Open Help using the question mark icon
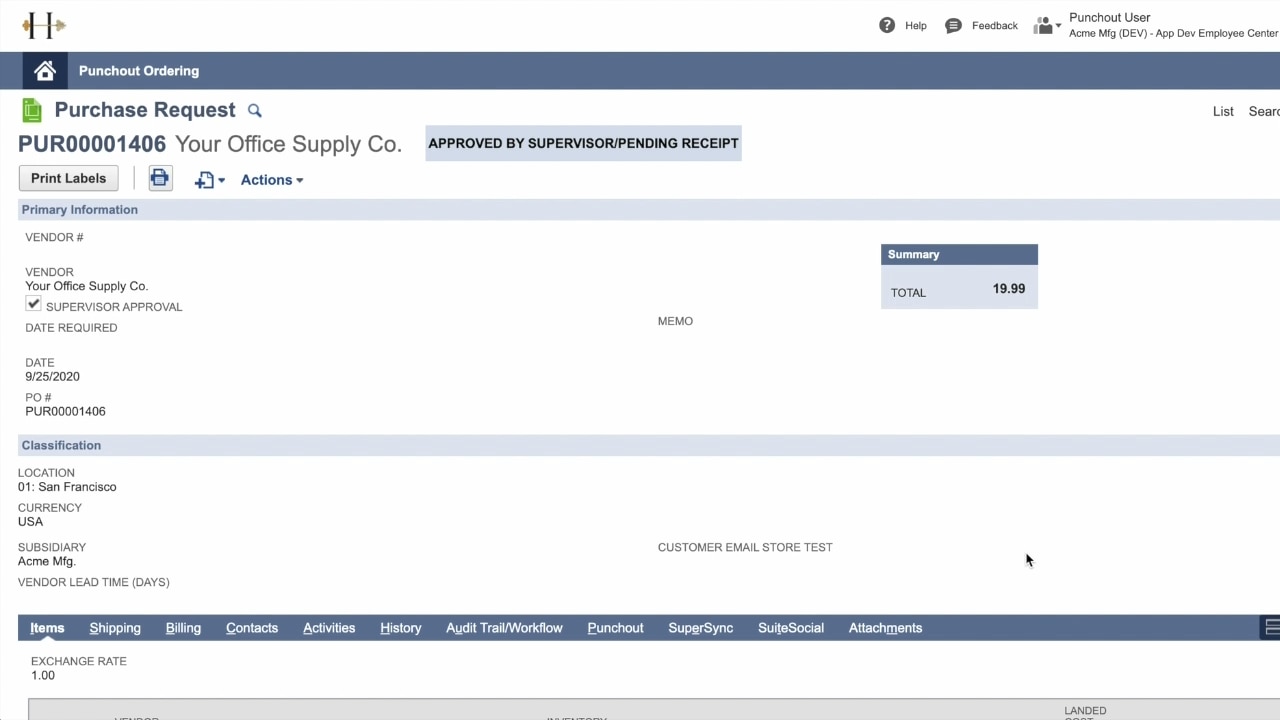 (887, 25)
